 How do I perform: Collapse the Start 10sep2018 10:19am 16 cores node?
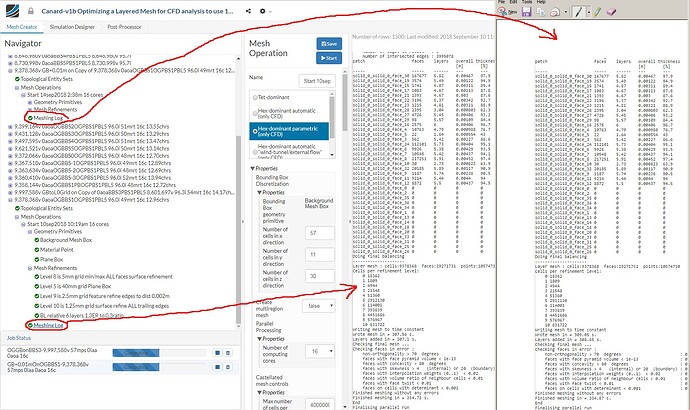pyautogui.click(x=24, y=224)
